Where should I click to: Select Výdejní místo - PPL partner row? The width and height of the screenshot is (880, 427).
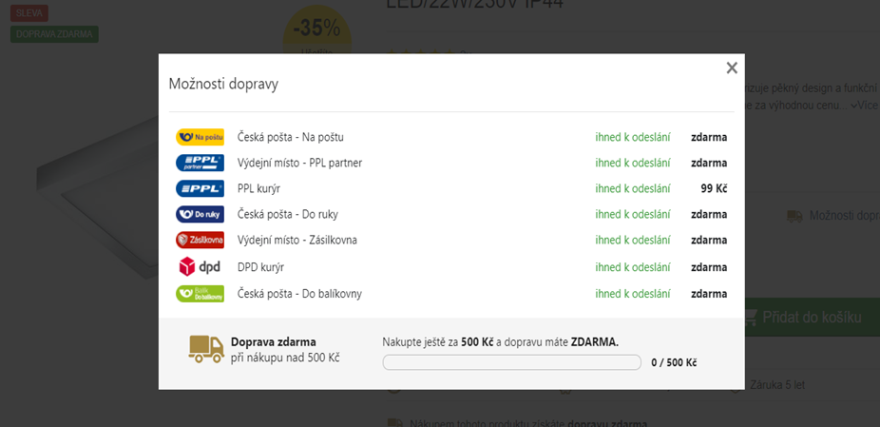point(451,163)
